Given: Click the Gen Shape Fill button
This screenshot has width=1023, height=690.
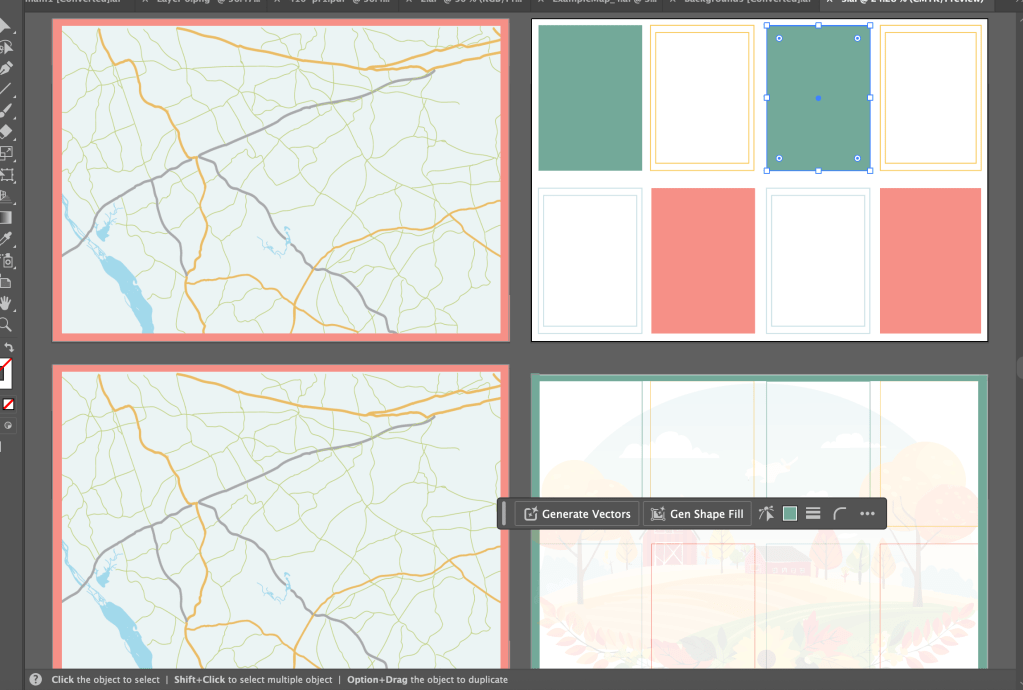Looking at the screenshot, I should 697,514.
